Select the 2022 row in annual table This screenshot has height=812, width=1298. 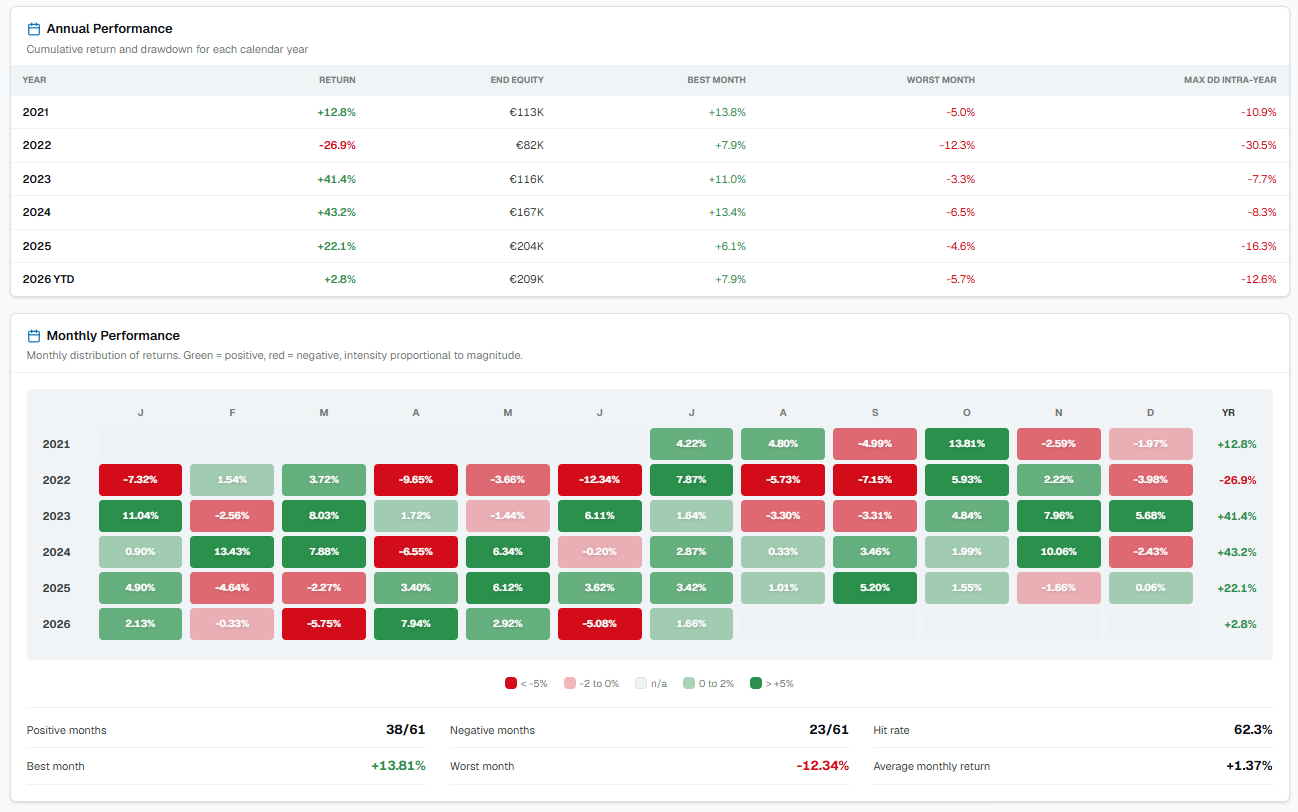649,146
